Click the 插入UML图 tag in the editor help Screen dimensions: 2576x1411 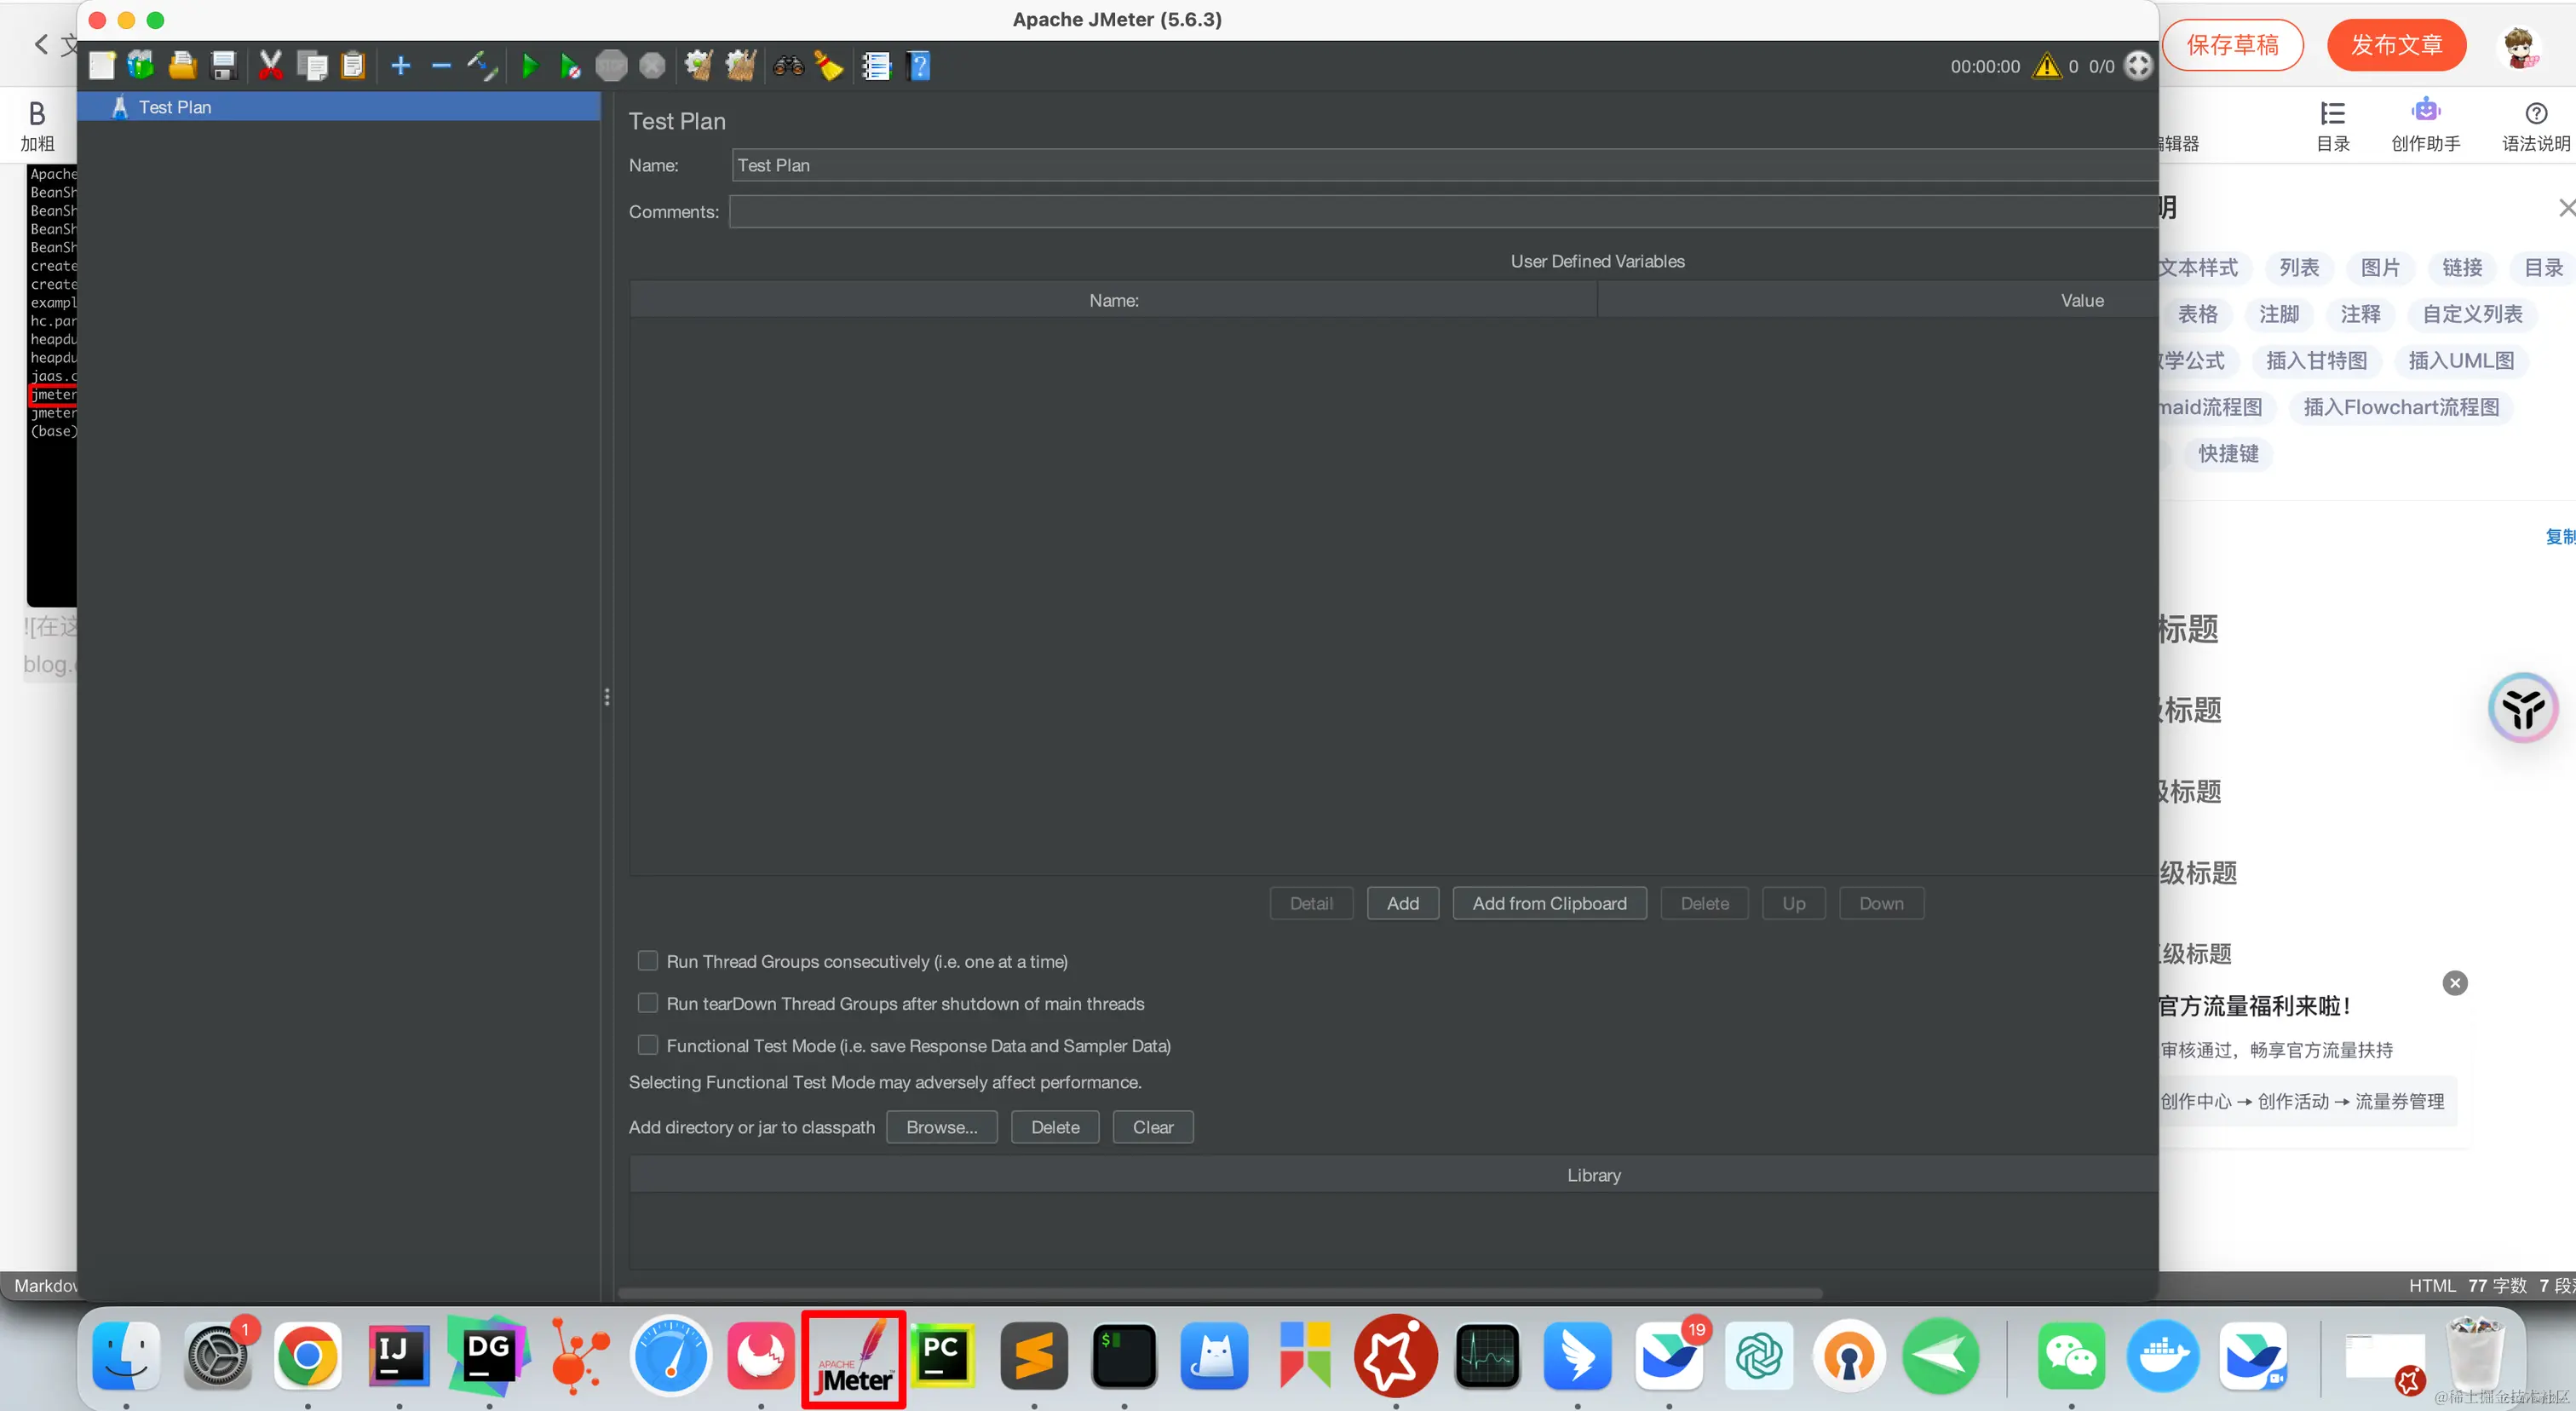(2460, 361)
